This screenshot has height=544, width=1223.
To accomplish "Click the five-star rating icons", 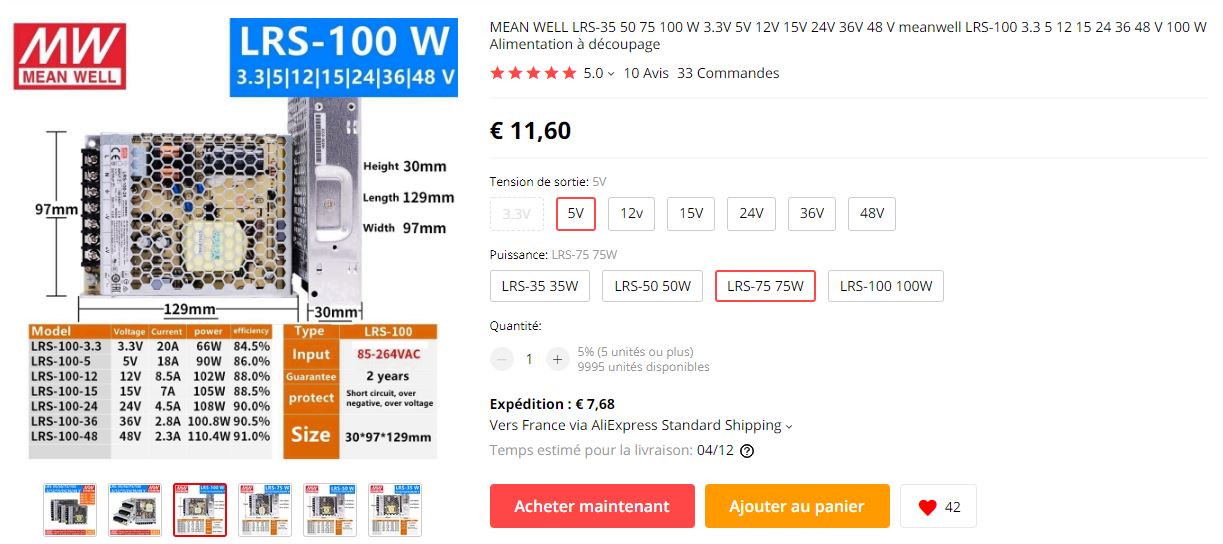I will point(533,73).
